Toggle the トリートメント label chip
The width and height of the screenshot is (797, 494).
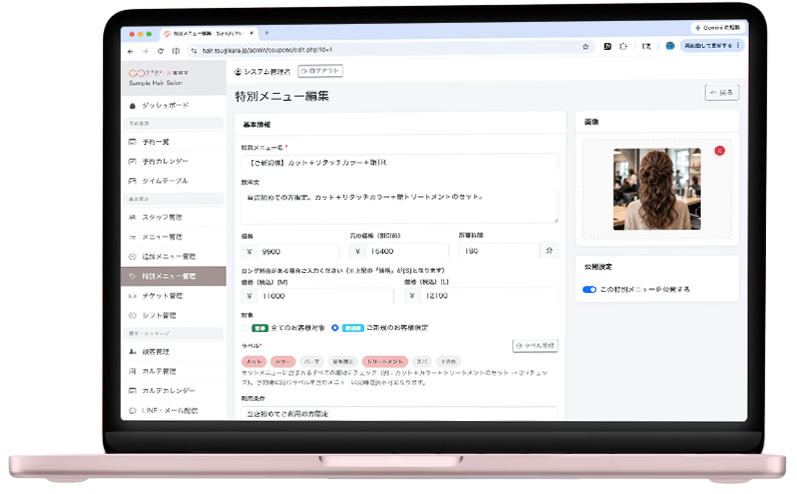pyautogui.click(x=385, y=361)
